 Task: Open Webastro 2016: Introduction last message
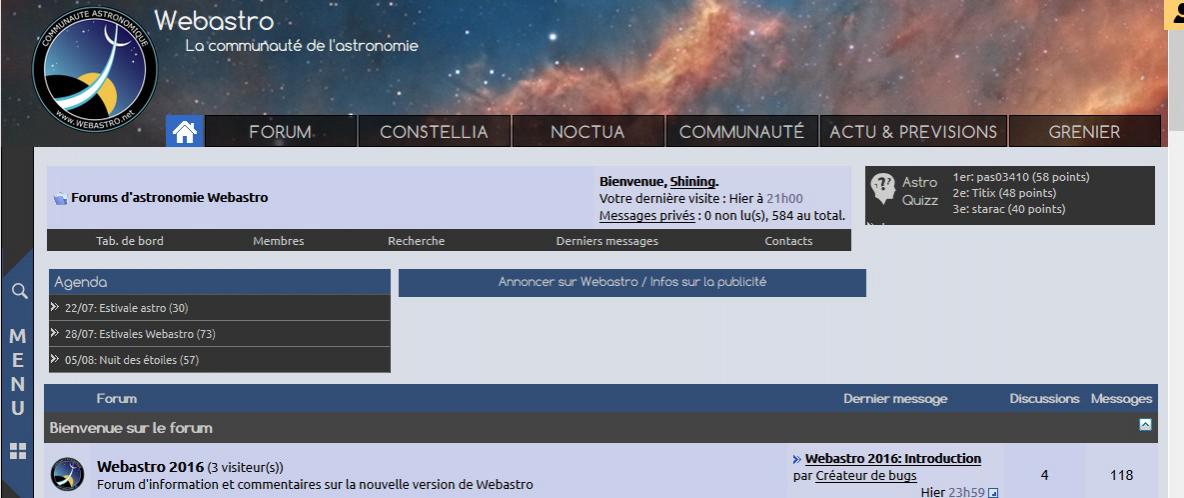point(893,459)
